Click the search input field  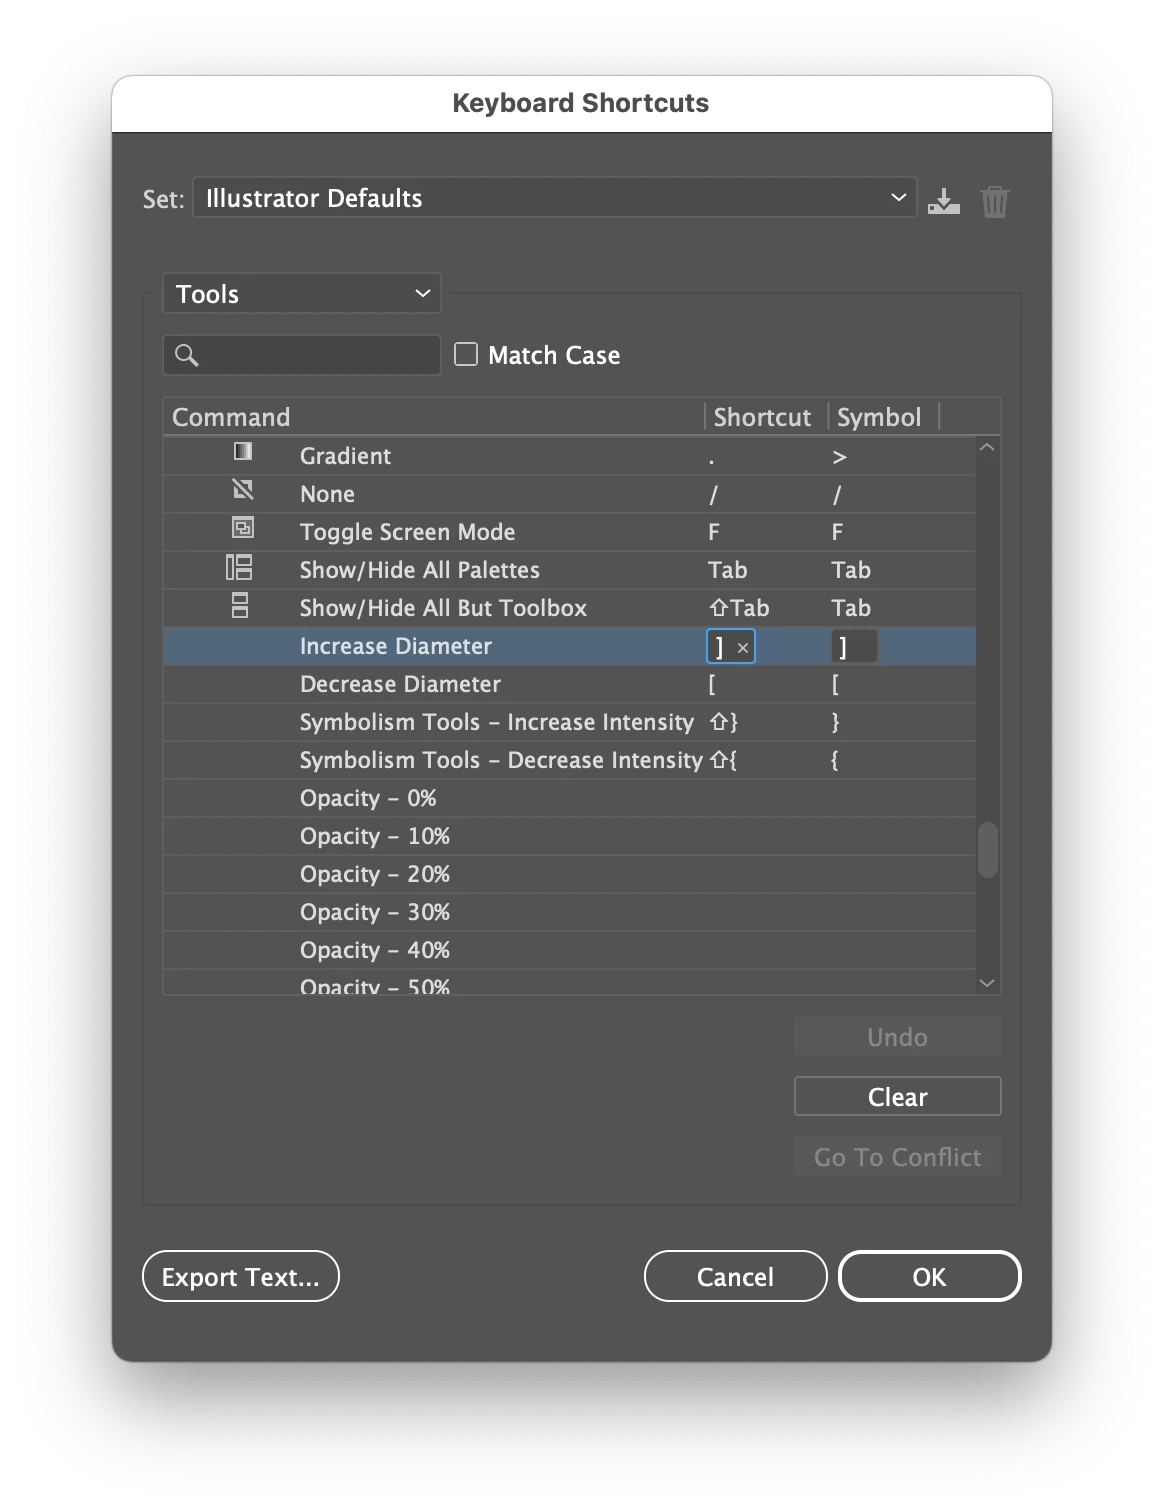click(x=302, y=355)
